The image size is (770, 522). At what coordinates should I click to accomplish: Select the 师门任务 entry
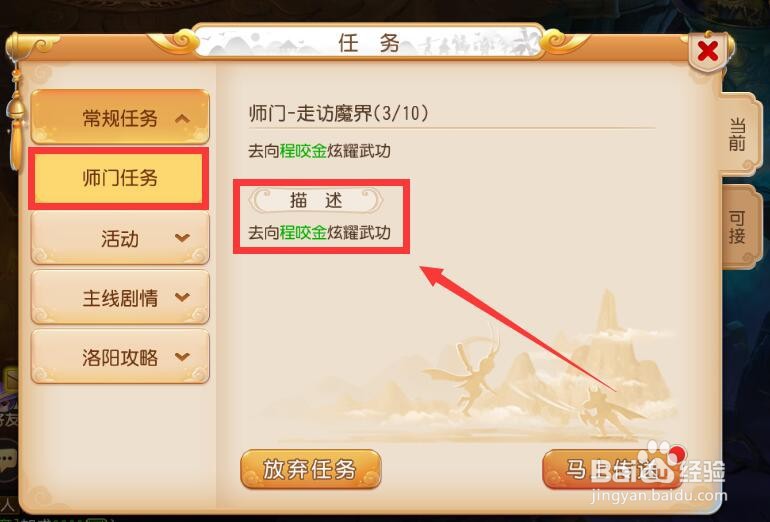click(x=119, y=178)
